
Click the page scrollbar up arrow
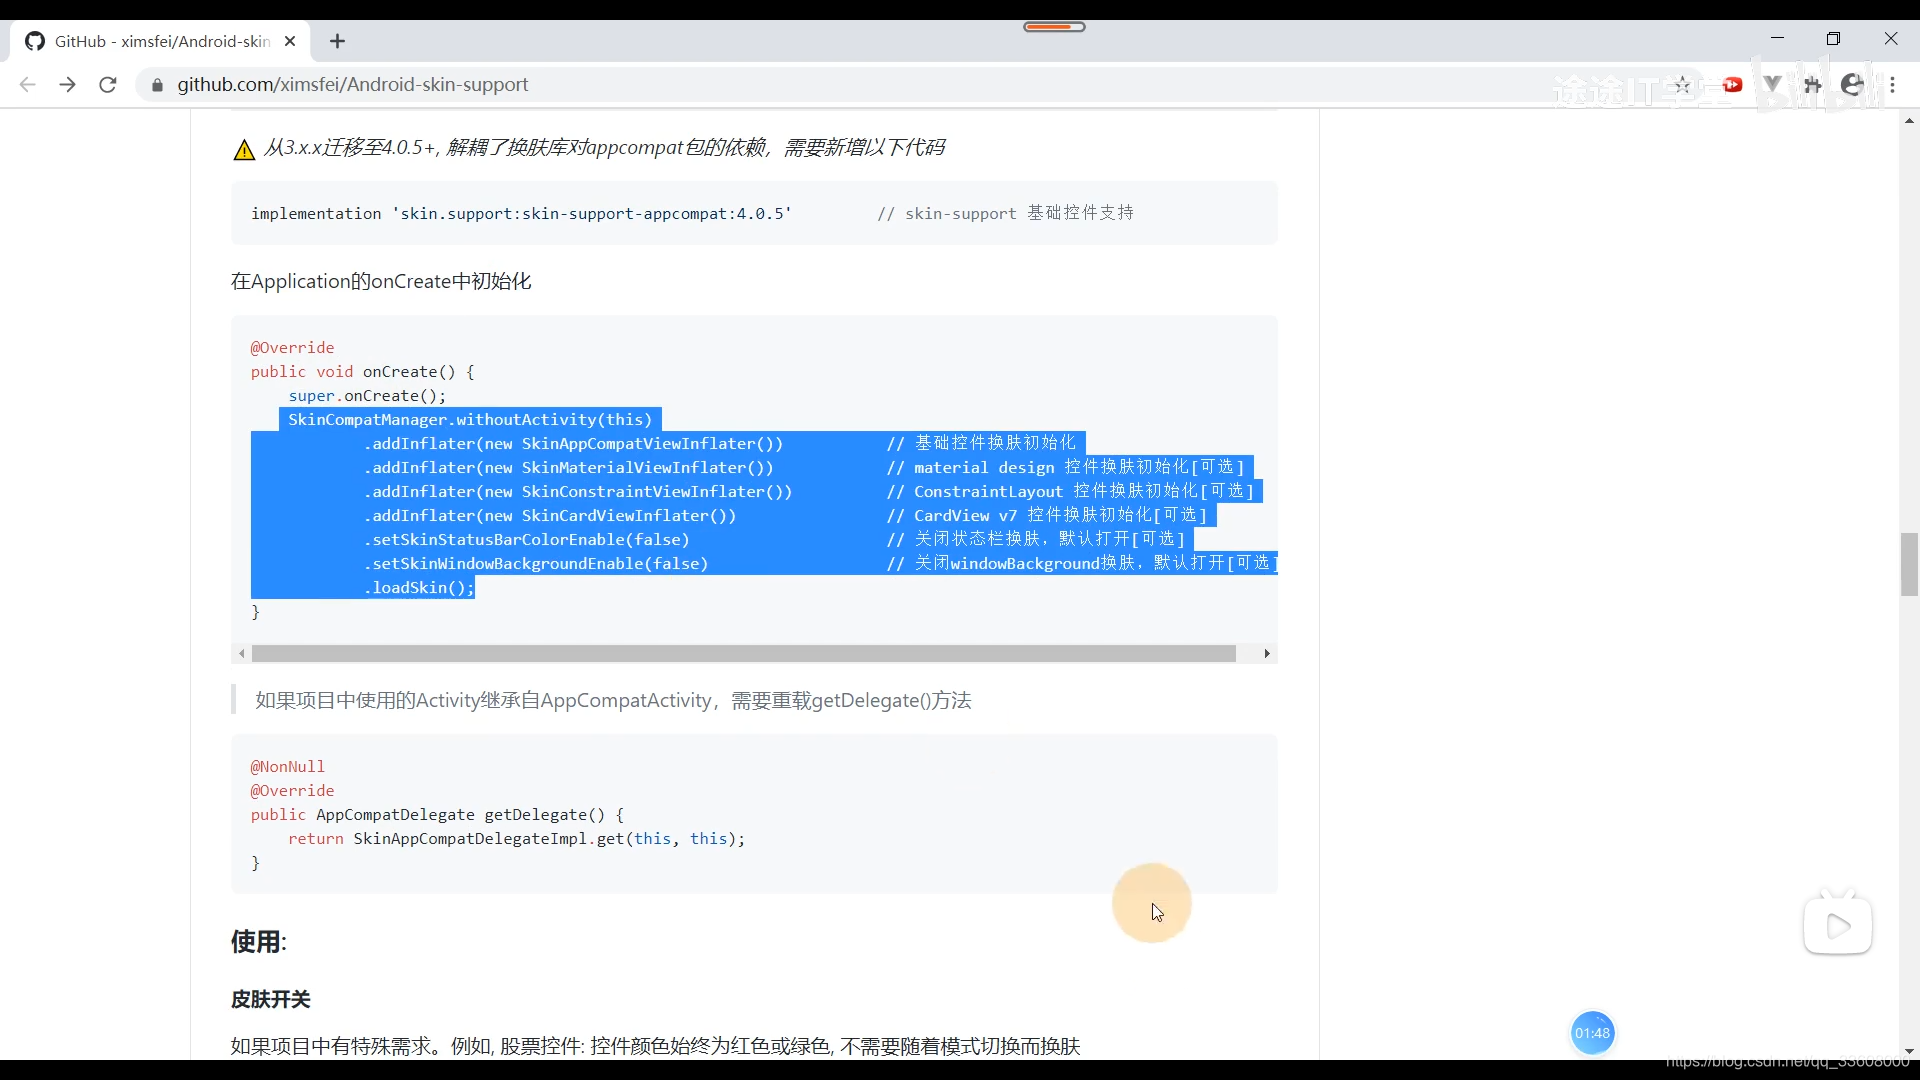point(1909,120)
